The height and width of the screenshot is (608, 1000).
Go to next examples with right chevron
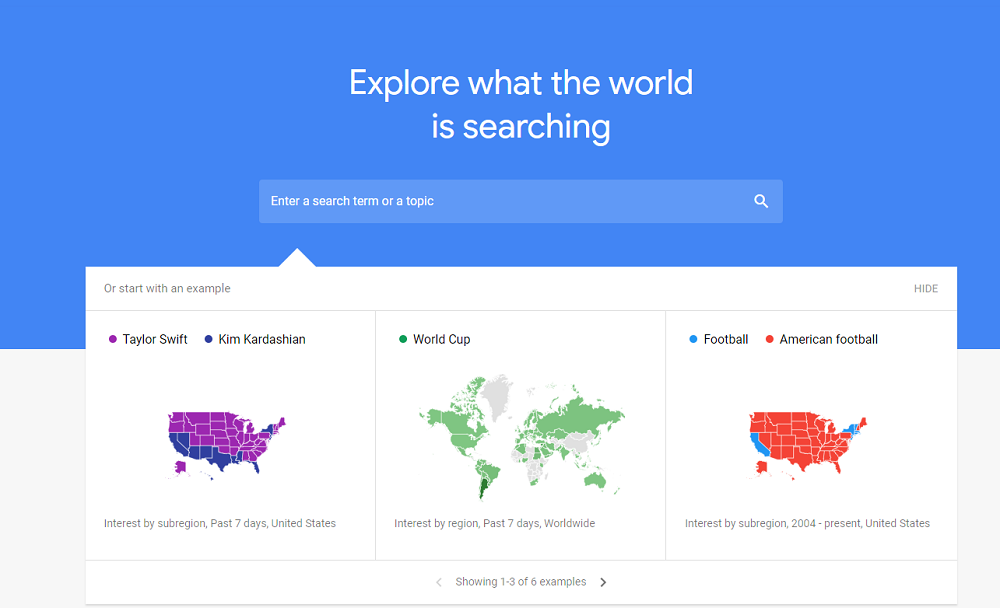[603, 582]
